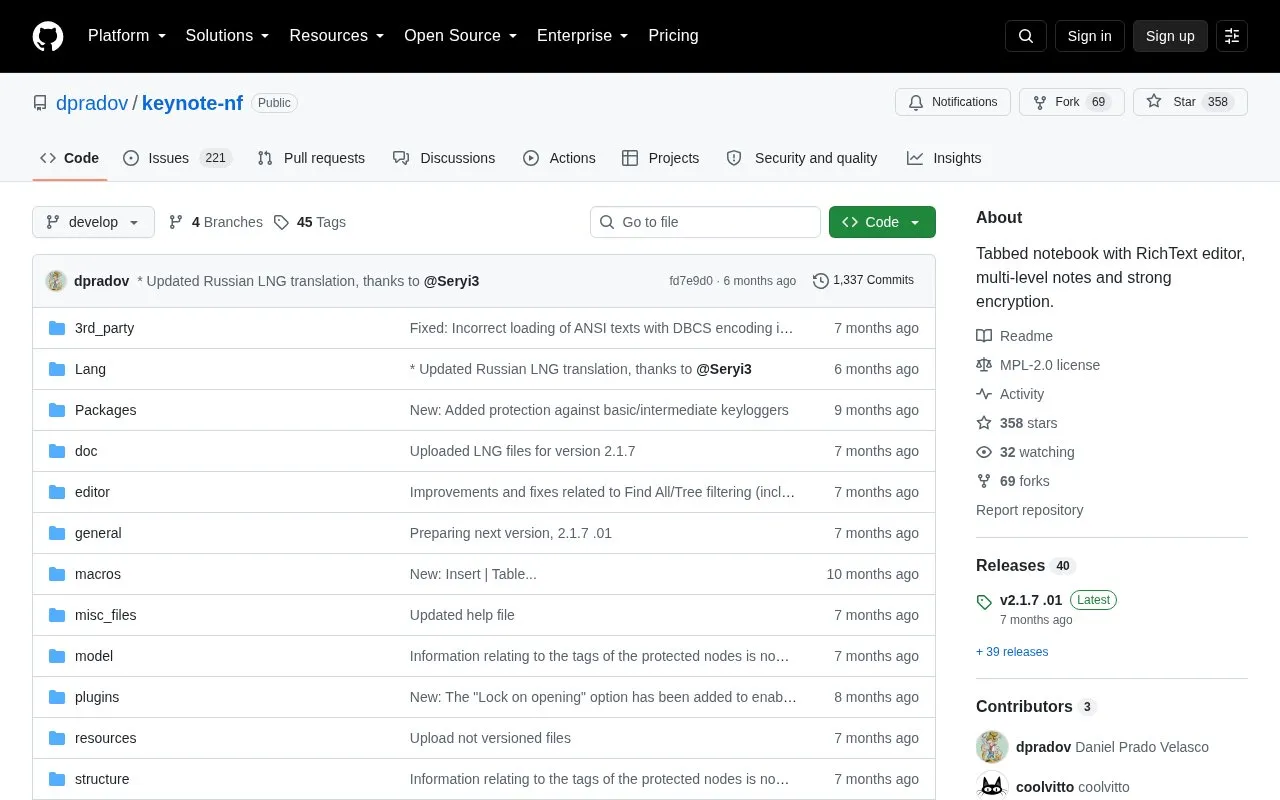Click the Sign in button
Viewport: 1280px width, 800px height.
[1089, 36]
